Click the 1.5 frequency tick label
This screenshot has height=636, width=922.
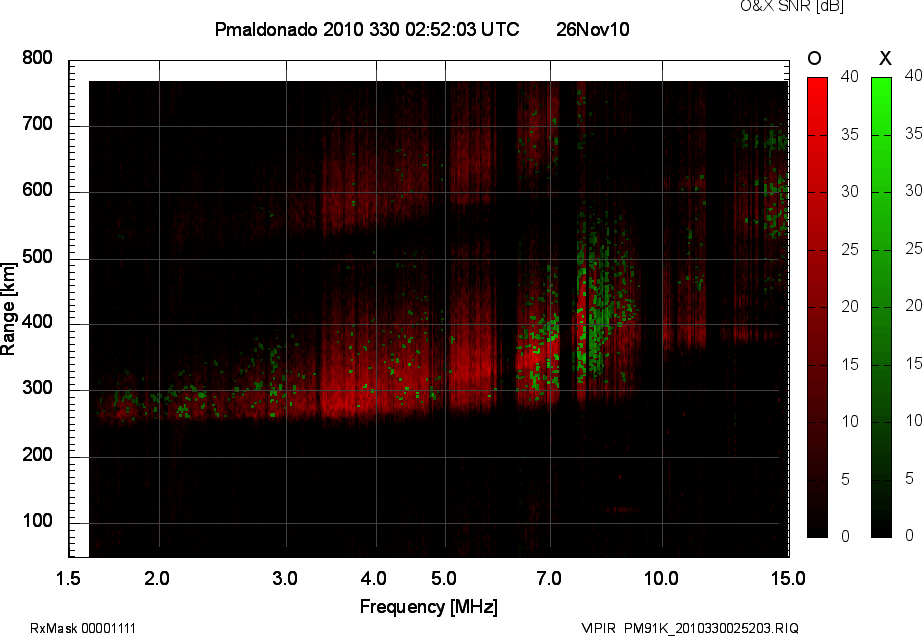pyautogui.click(x=68, y=578)
